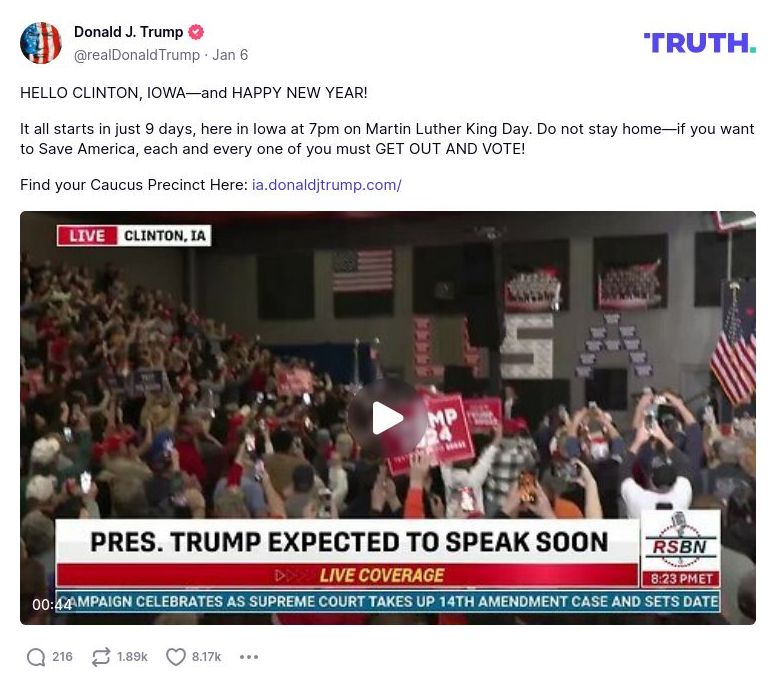Click the profile avatar picture
The image size is (777, 687).
[x=41, y=43]
